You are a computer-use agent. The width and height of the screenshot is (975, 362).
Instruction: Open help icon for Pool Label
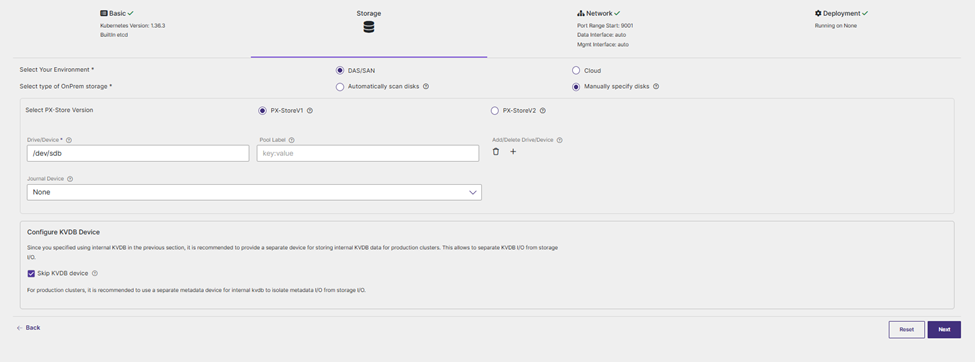tap(292, 140)
